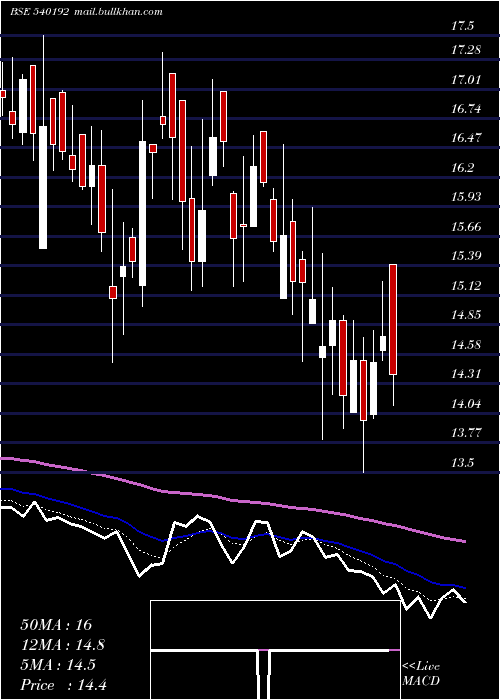Click the BSE 540192 ticker label
The image size is (500, 700).
40,12
